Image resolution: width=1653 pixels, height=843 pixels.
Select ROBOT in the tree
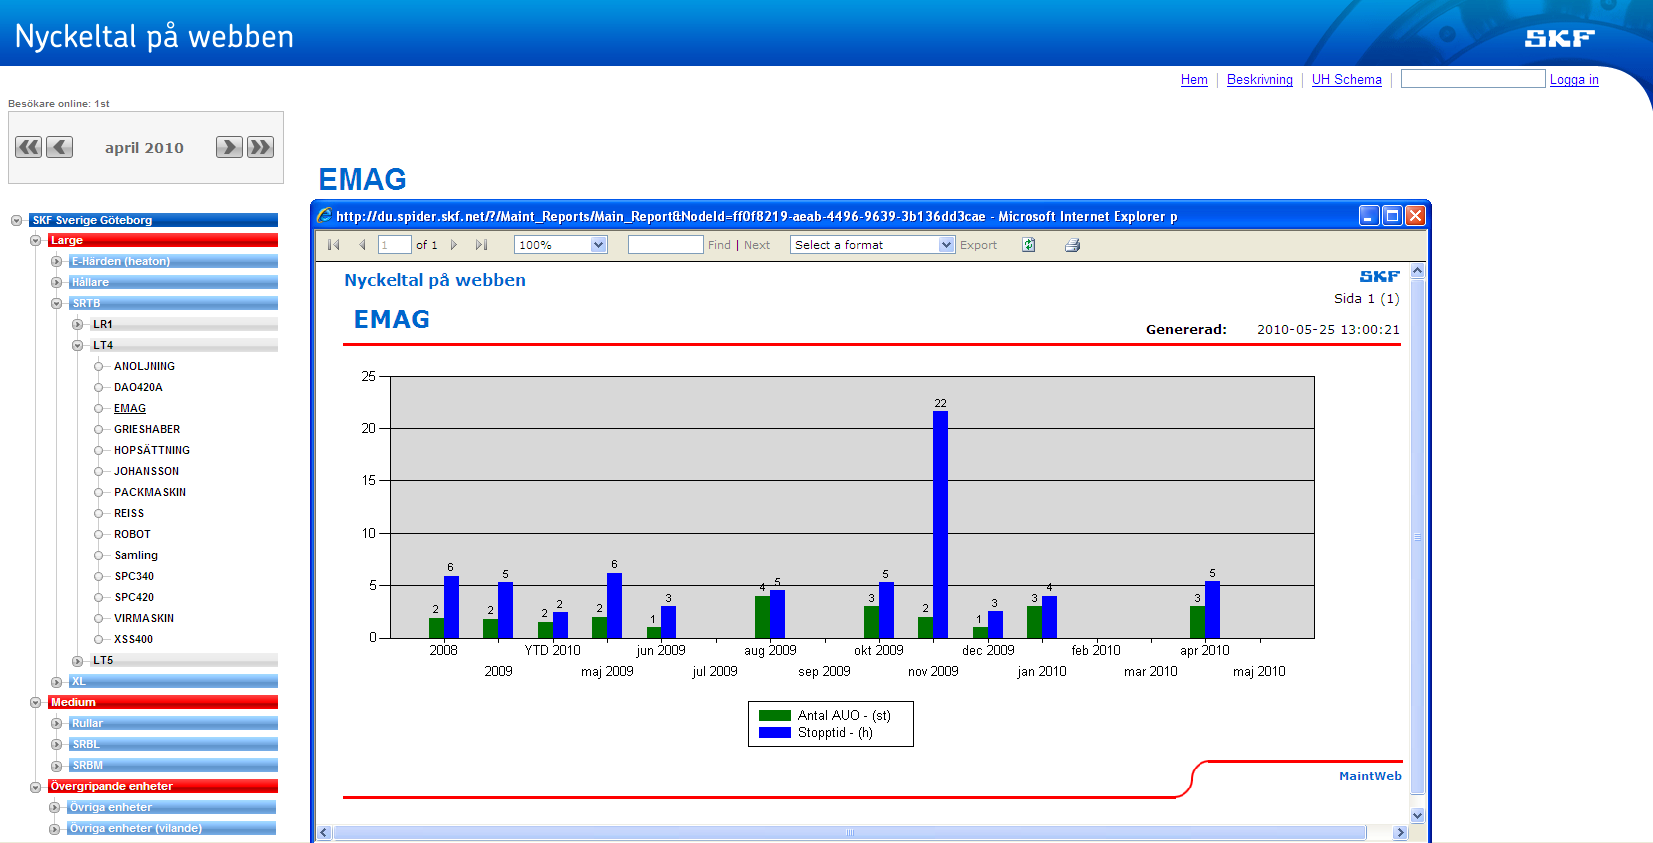(132, 535)
